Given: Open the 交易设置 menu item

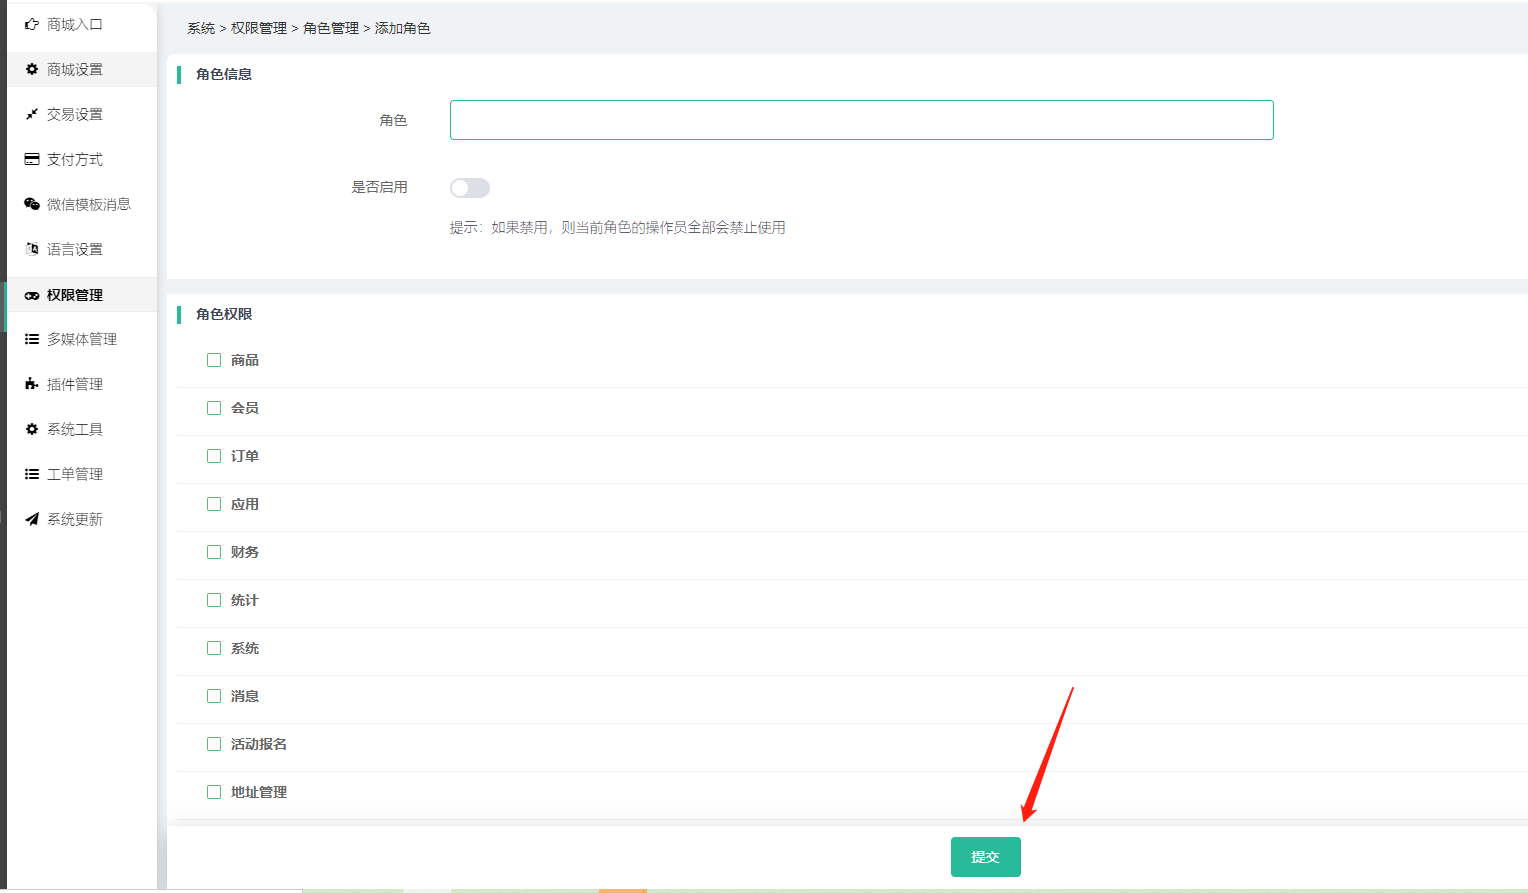Looking at the screenshot, I should click(x=82, y=114).
